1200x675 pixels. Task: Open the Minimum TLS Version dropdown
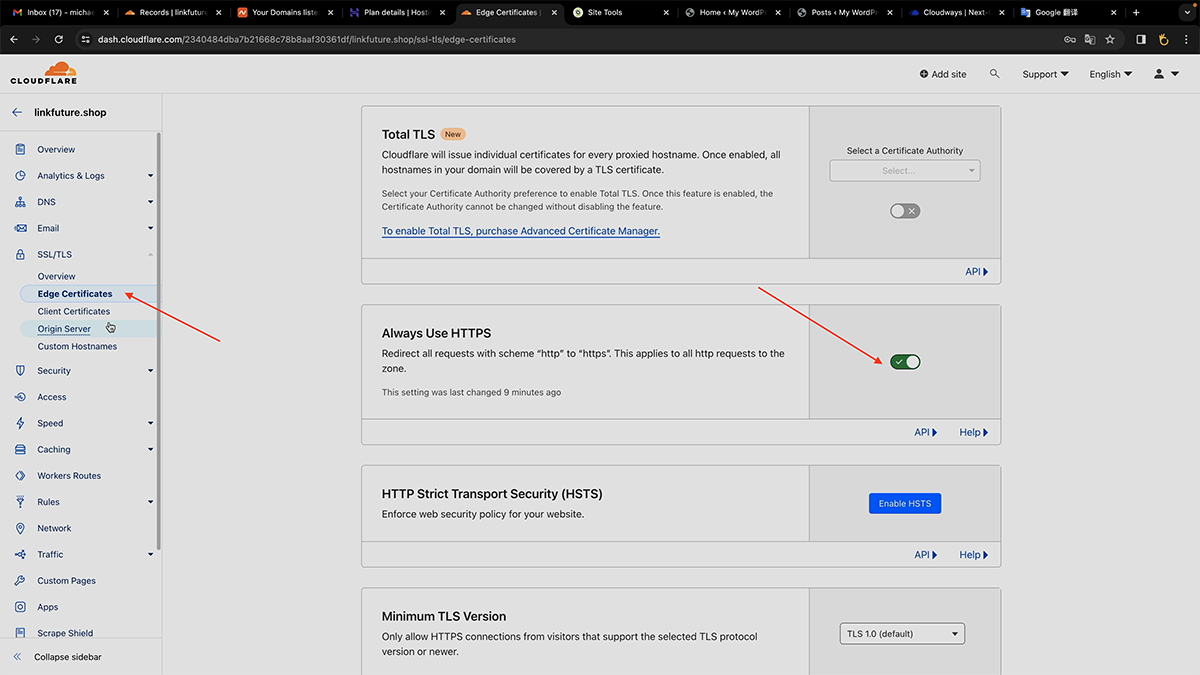903,633
